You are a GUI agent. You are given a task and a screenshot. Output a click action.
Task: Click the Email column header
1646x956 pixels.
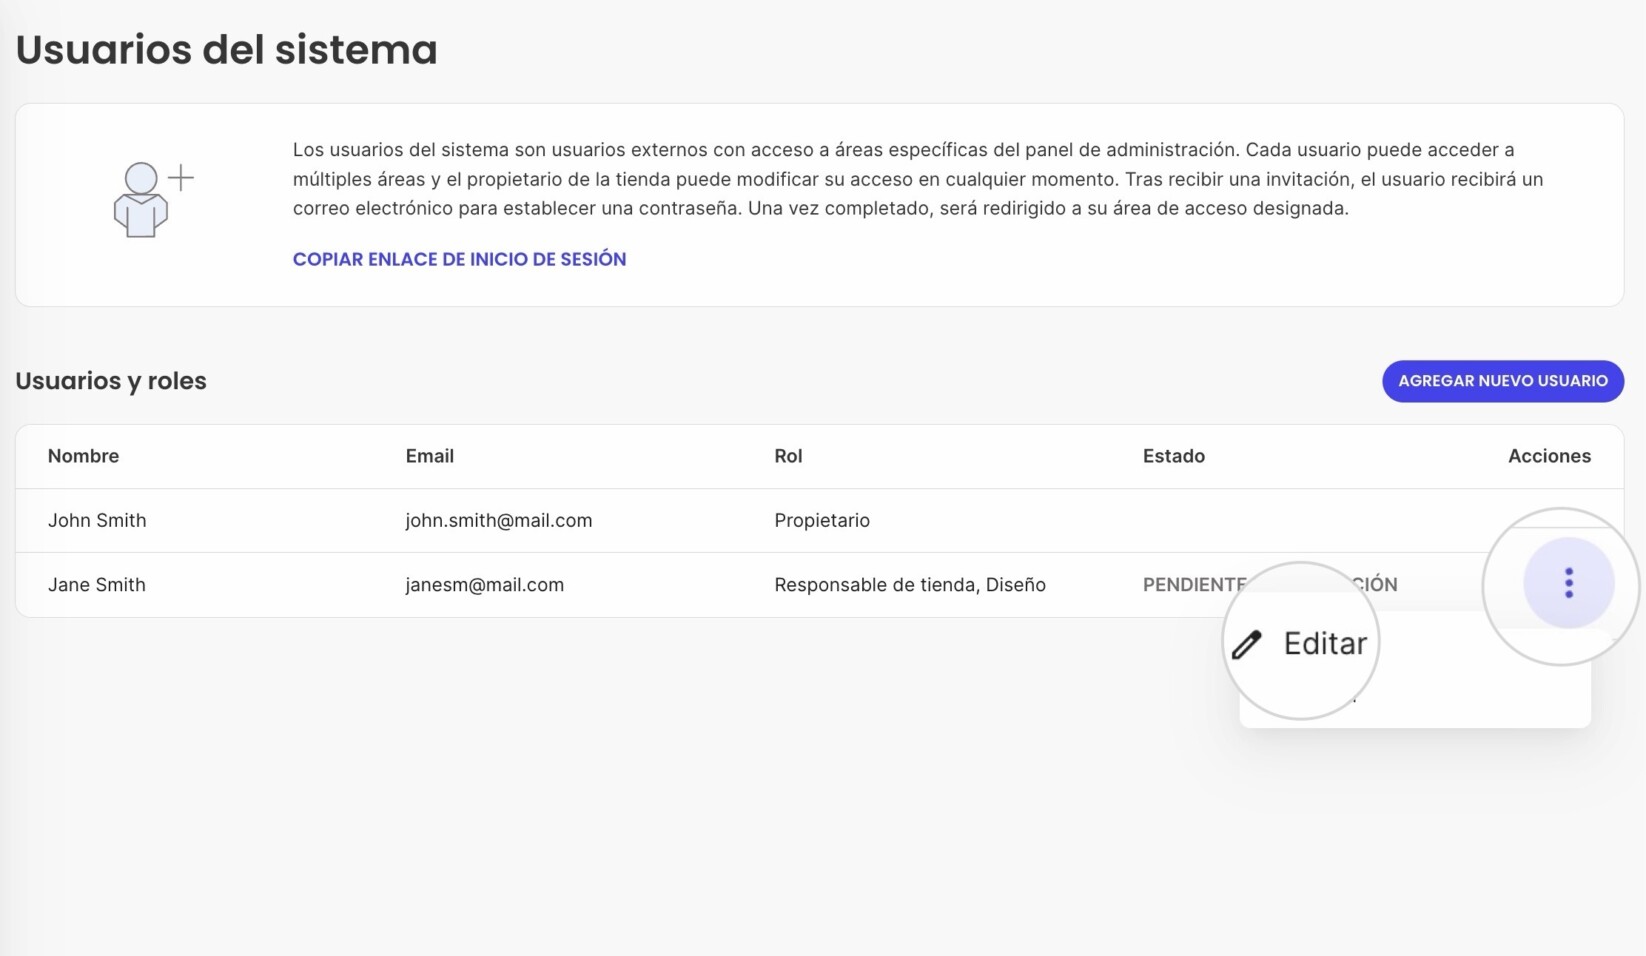(429, 456)
